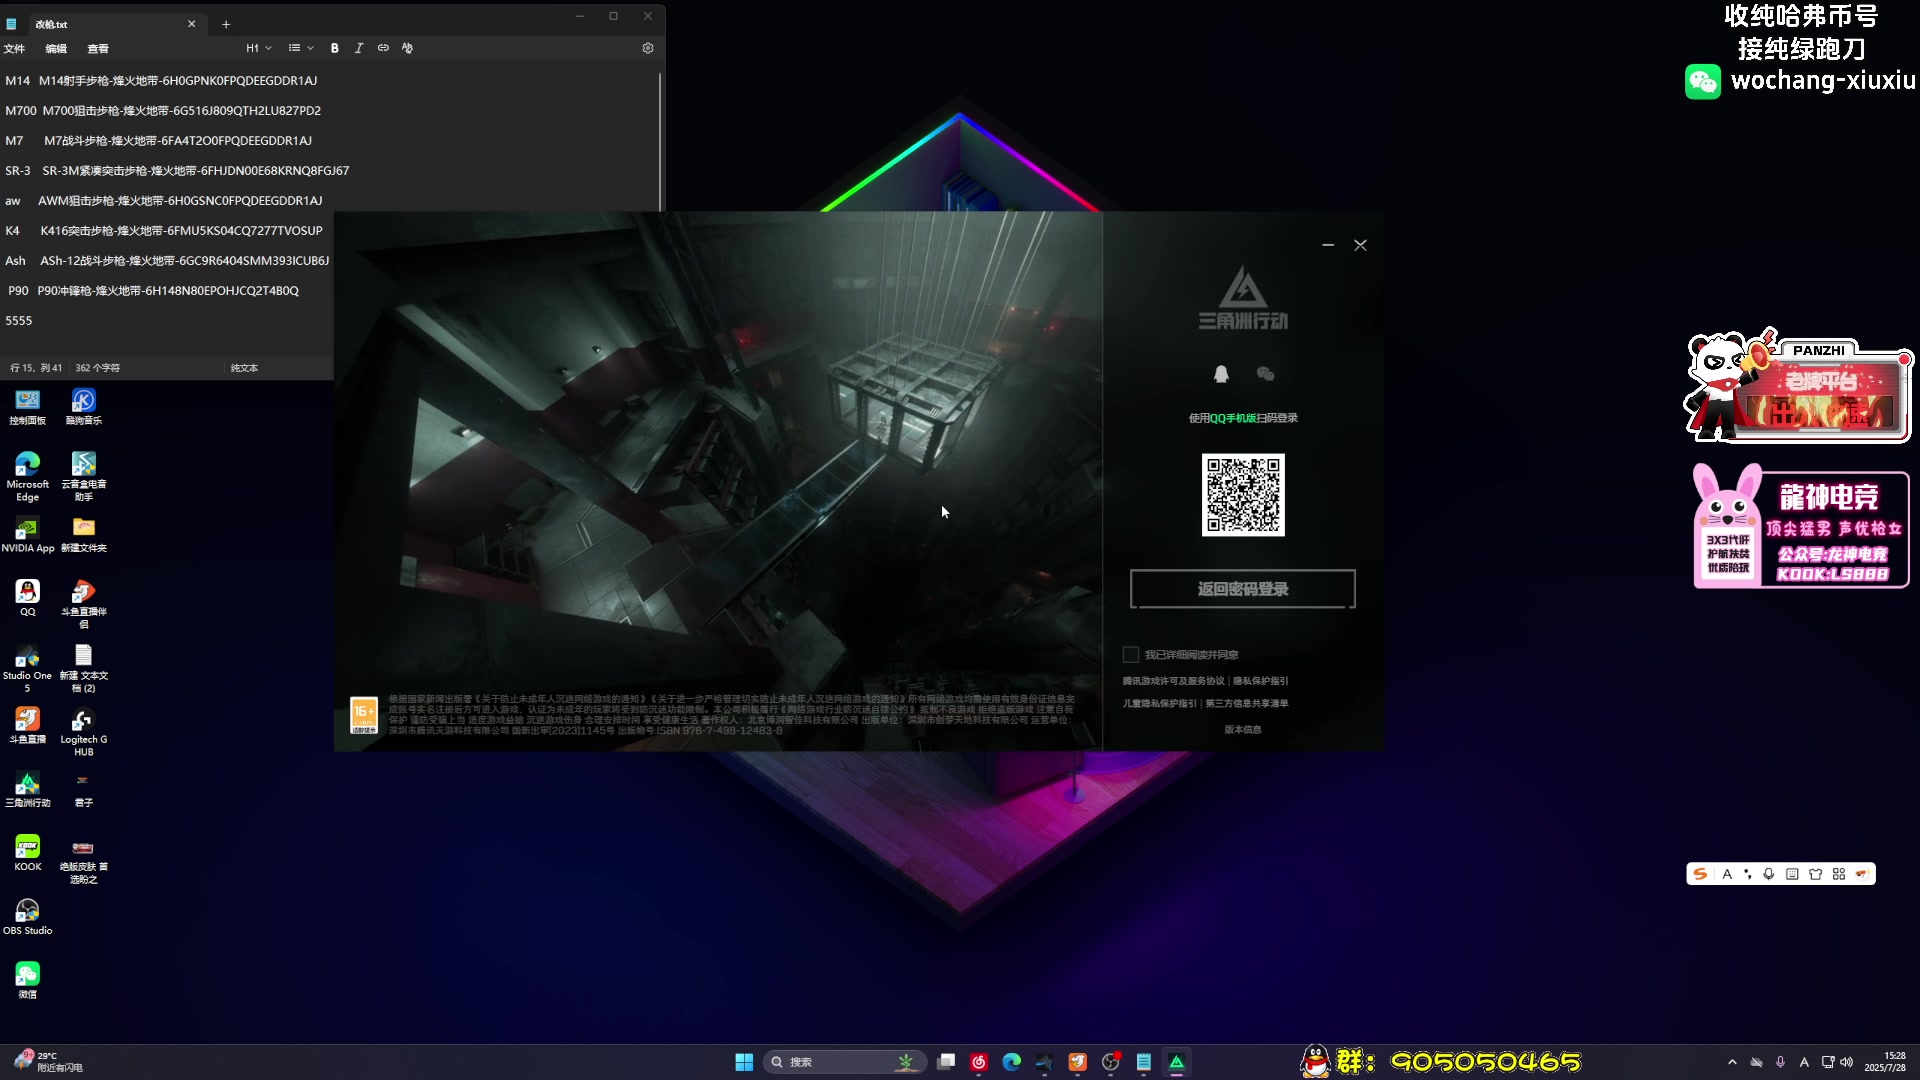This screenshot has height=1080, width=1920.
Task: Click 返回密码登录 button
Action: click(1243, 589)
